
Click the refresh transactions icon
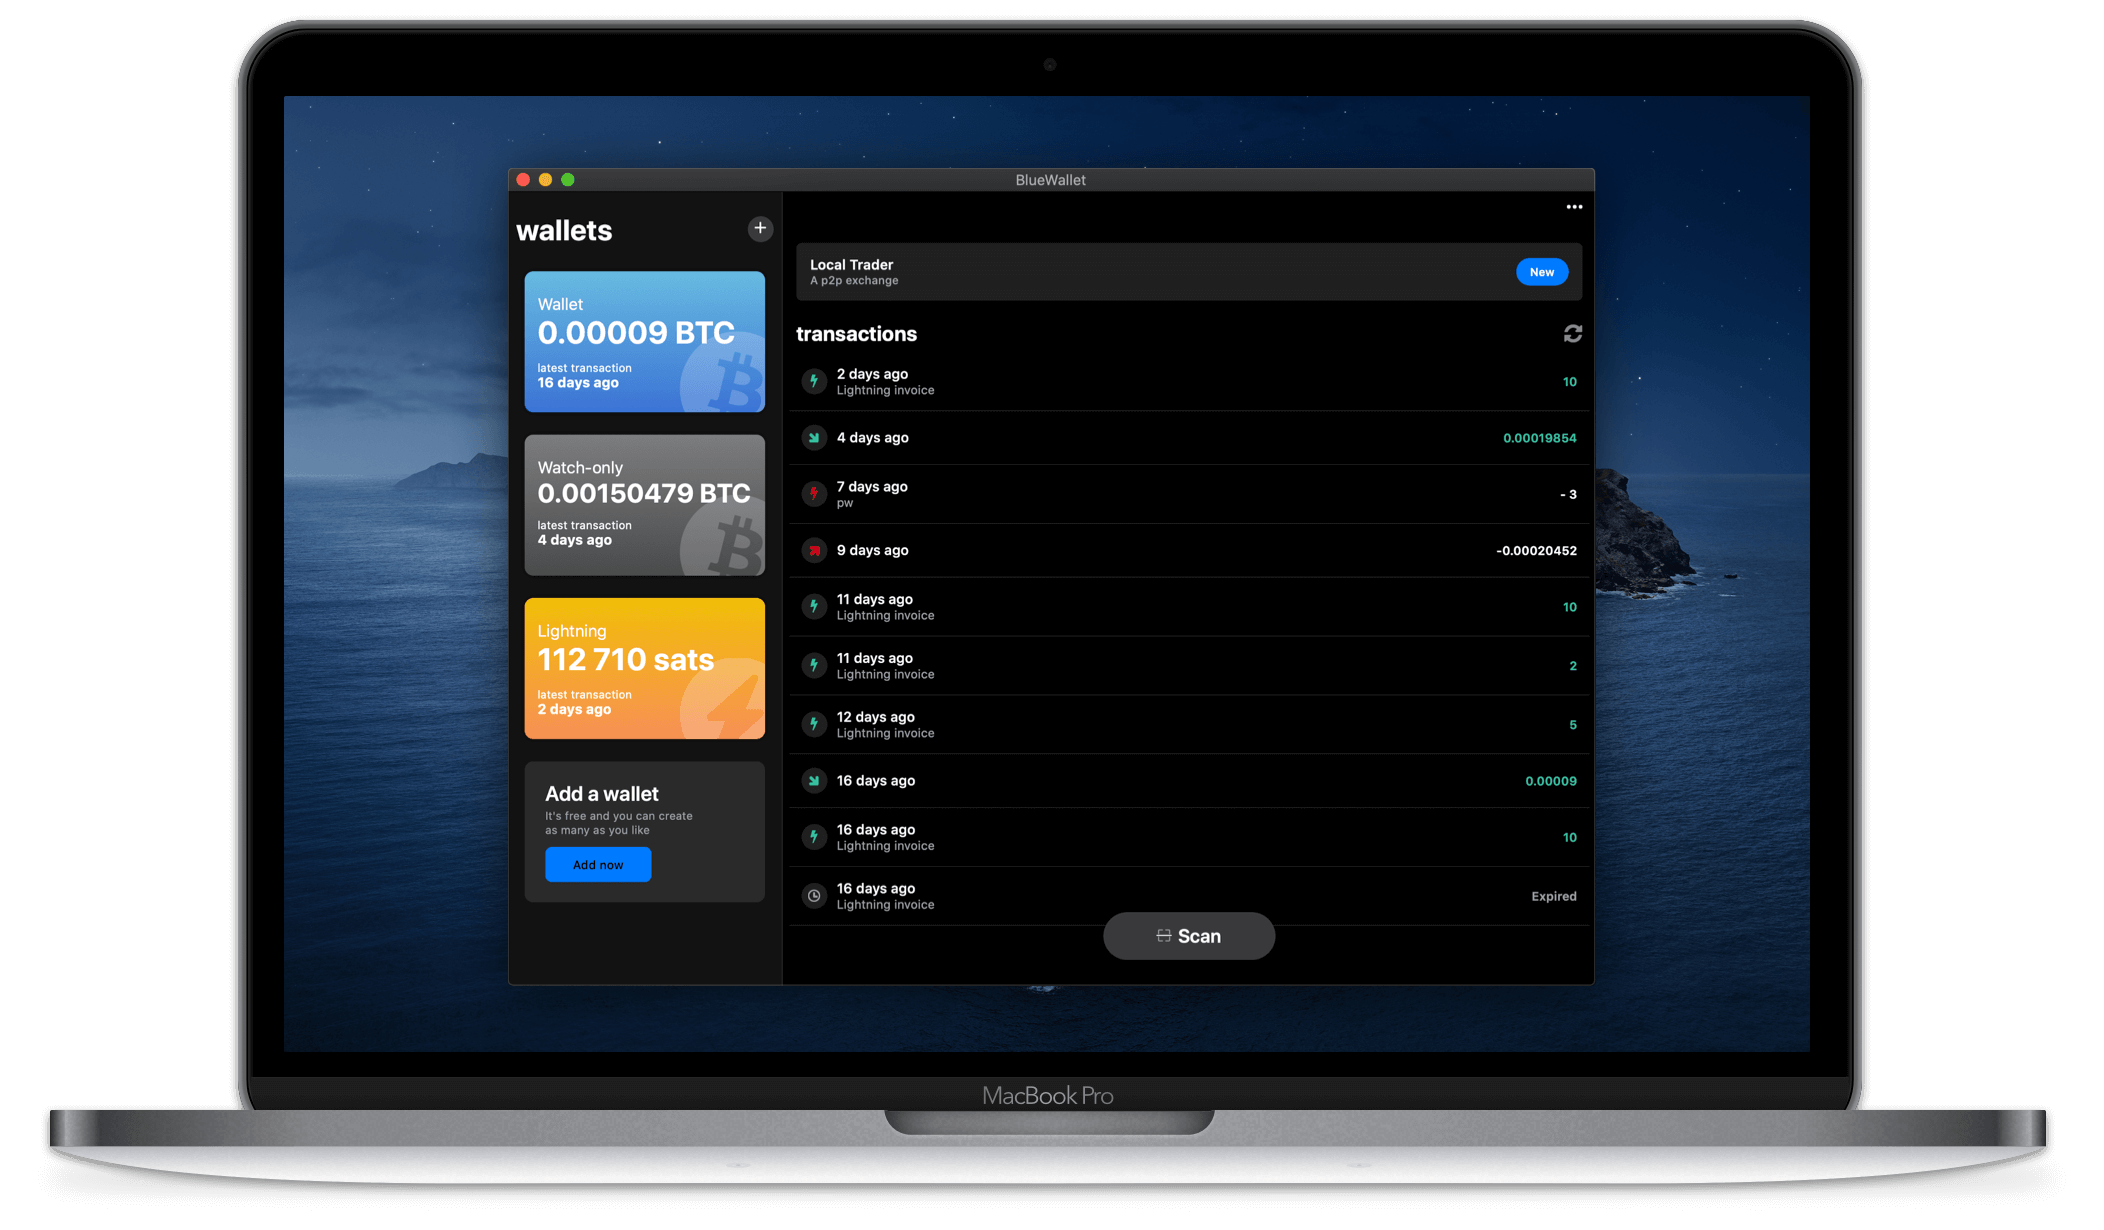pyautogui.click(x=1573, y=334)
